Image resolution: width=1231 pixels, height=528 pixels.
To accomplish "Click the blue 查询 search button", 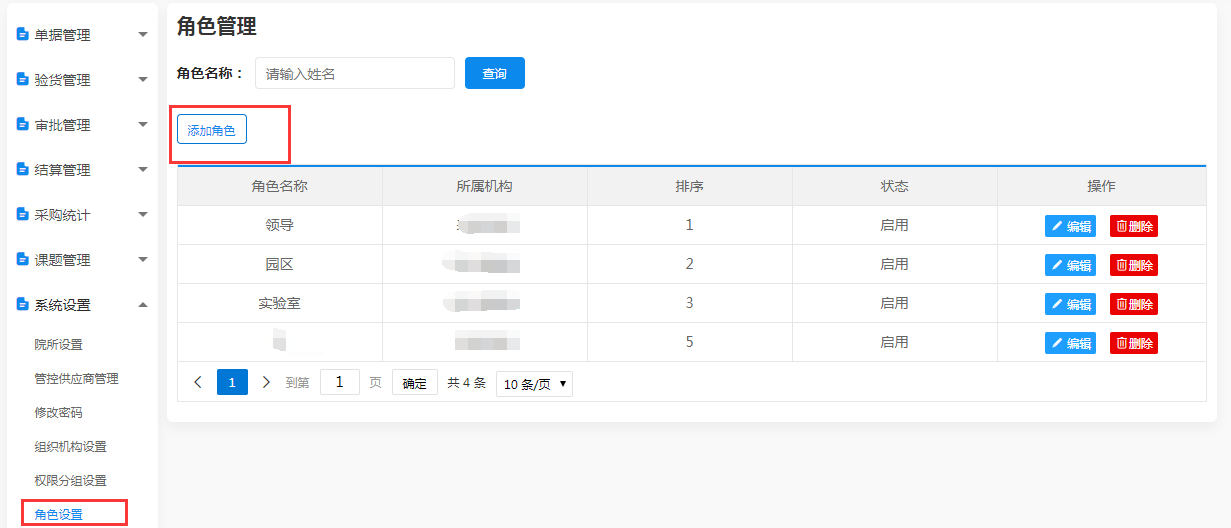I will click(494, 73).
